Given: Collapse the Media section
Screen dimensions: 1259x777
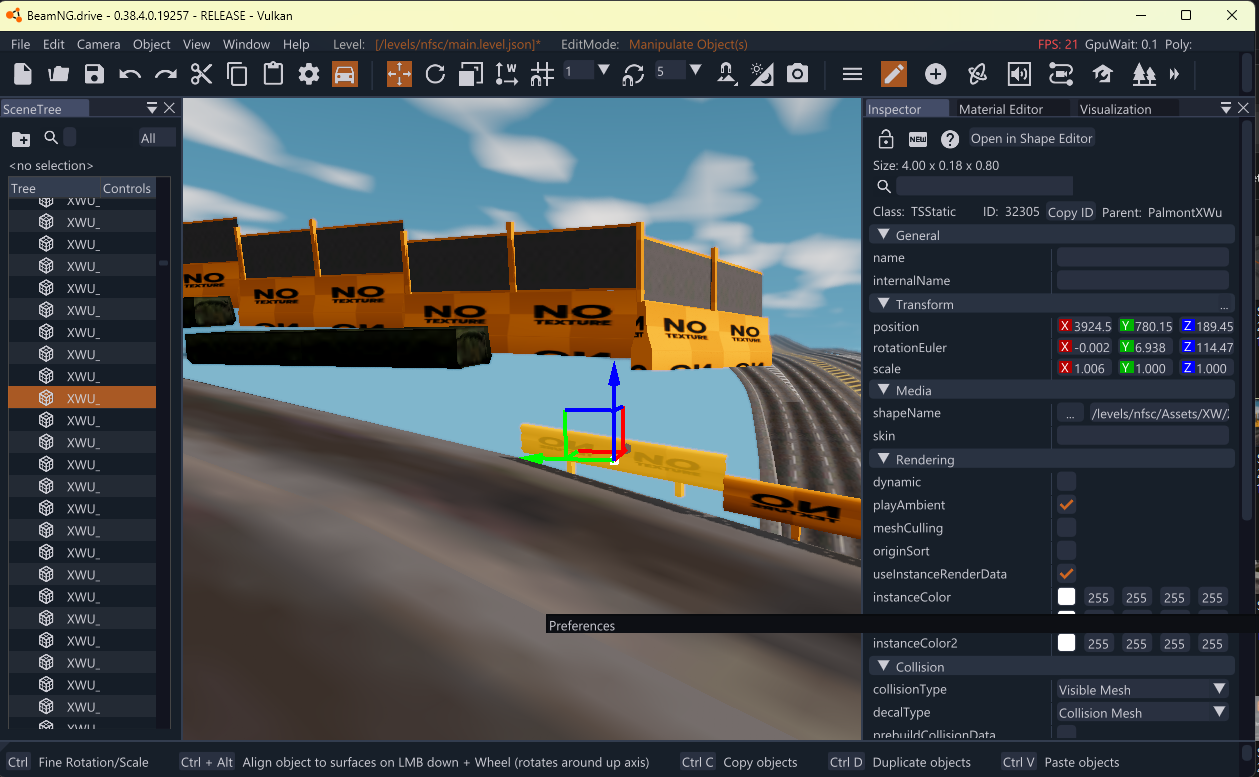Looking at the screenshot, I should click(x=884, y=390).
